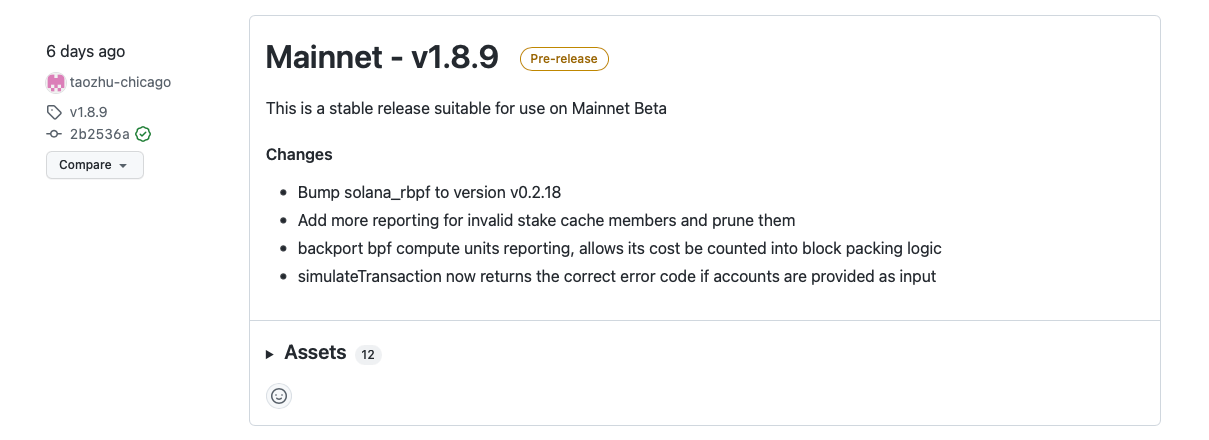Click the Changes heading
Image resolution: width=1209 pixels, height=440 pixels.
coord(299,155)
